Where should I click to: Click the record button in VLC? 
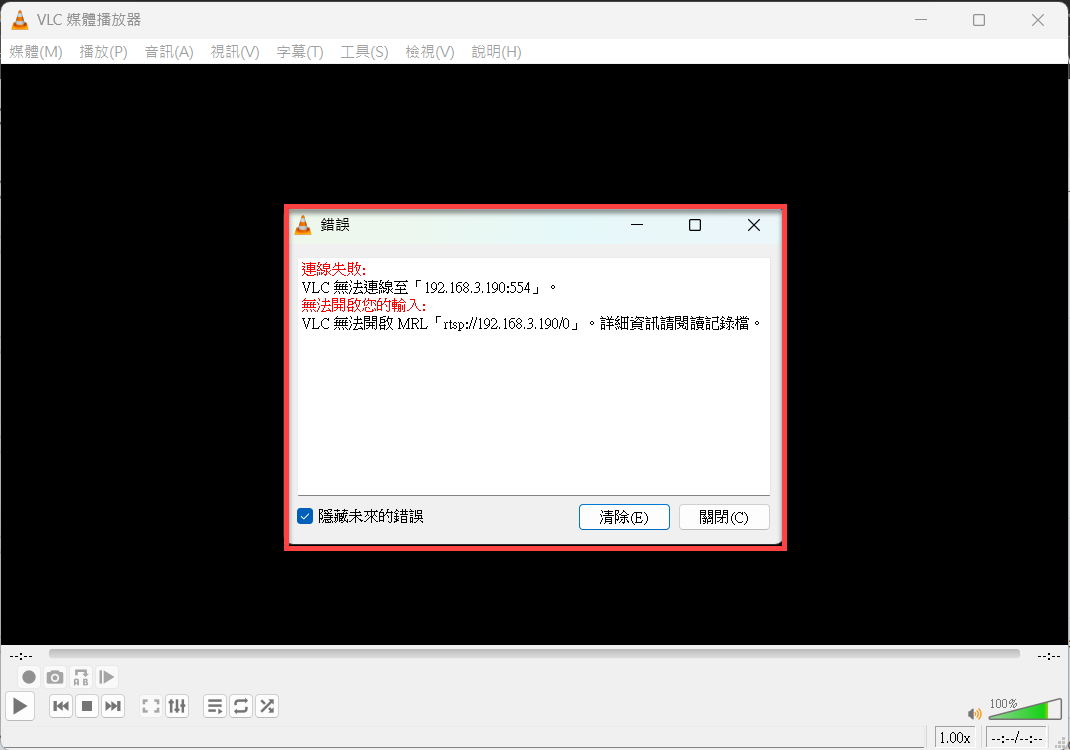click(x=29, y=677)
